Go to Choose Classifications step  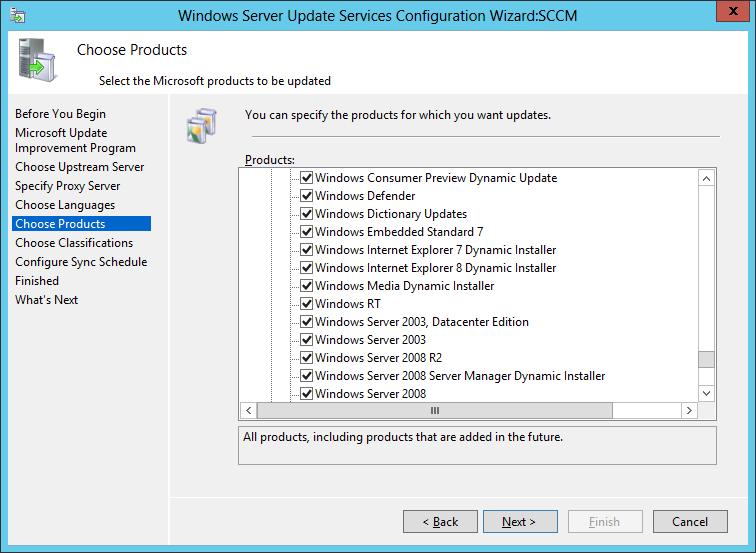[74, 243]
